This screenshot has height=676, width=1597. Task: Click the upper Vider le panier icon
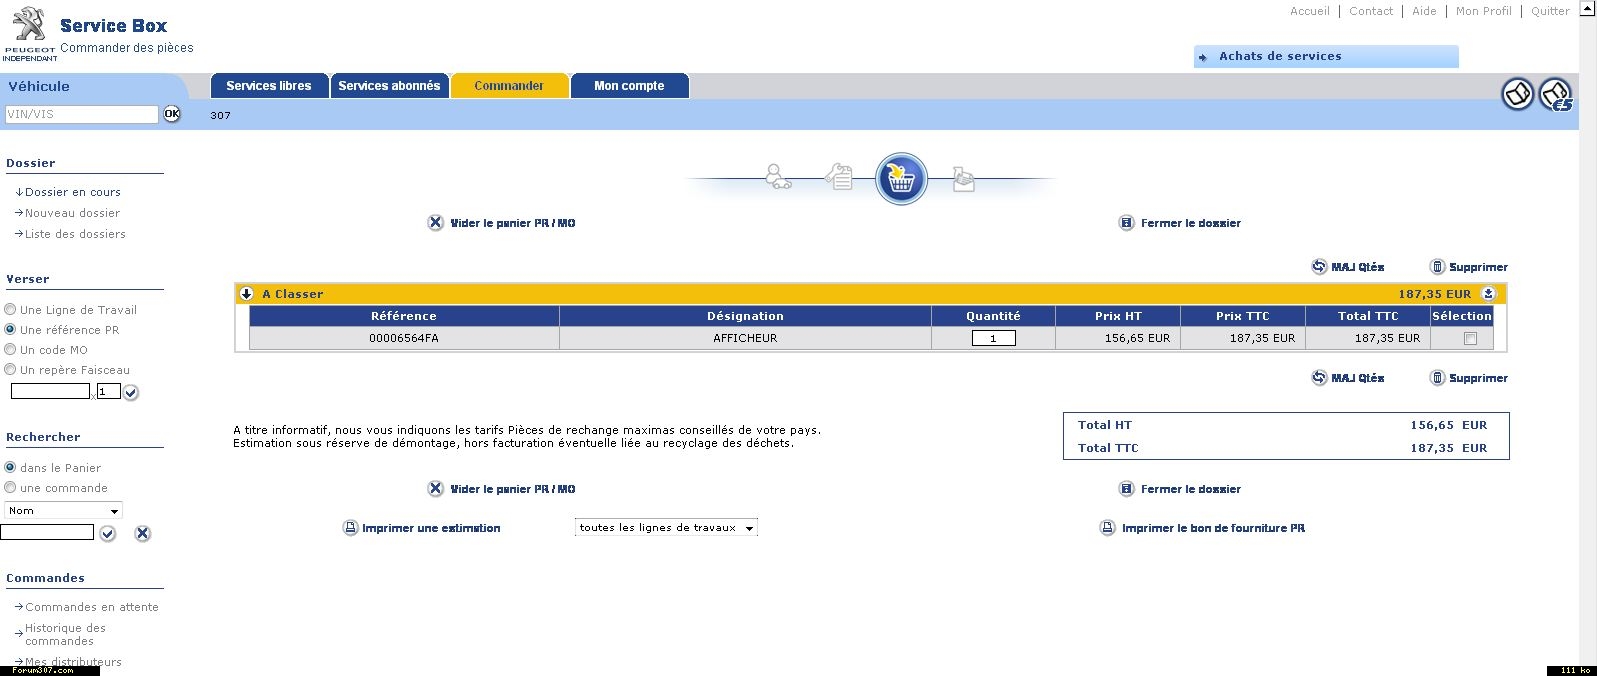pos(435,223)
